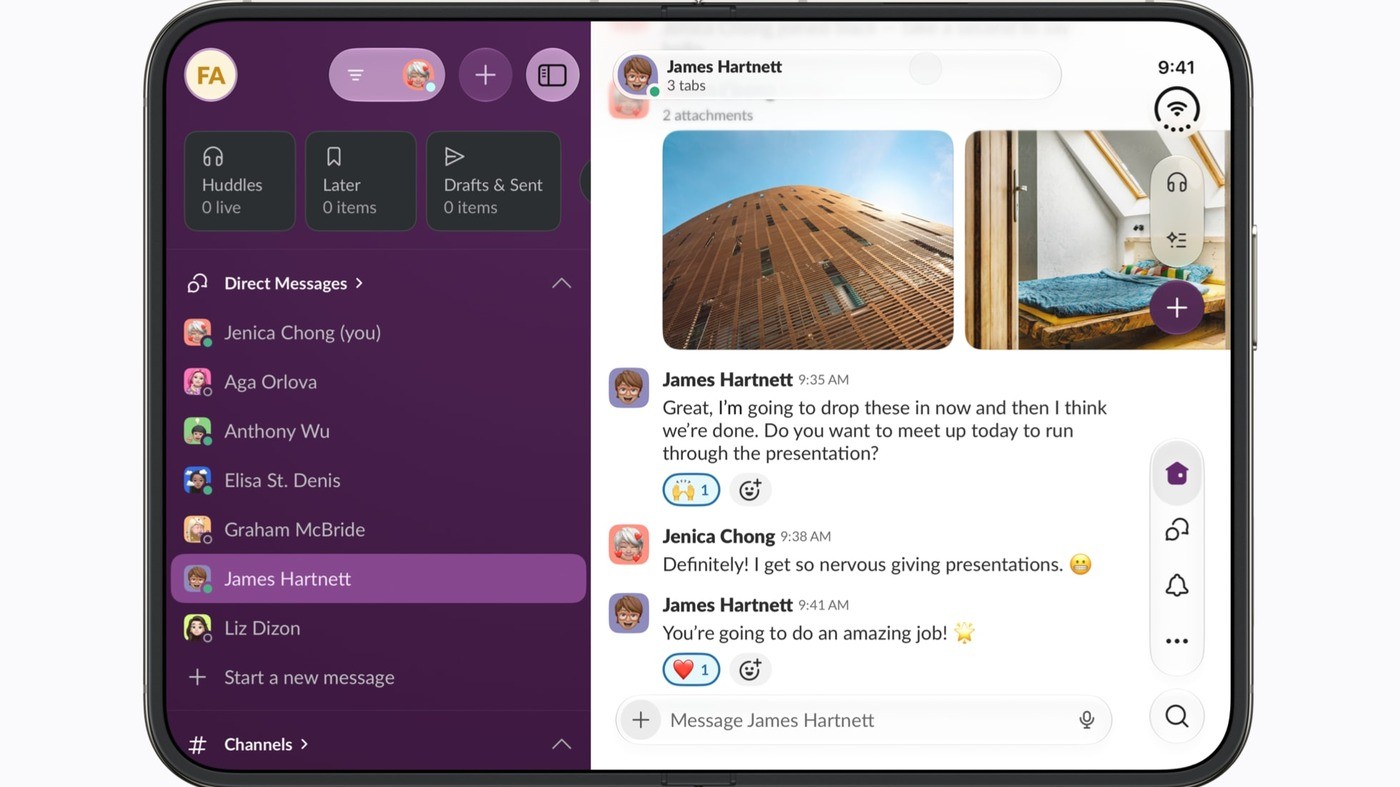The width and height of the screenshot is (1400, 787).
Task: Open the Channels header link
Action: point(266,744)
